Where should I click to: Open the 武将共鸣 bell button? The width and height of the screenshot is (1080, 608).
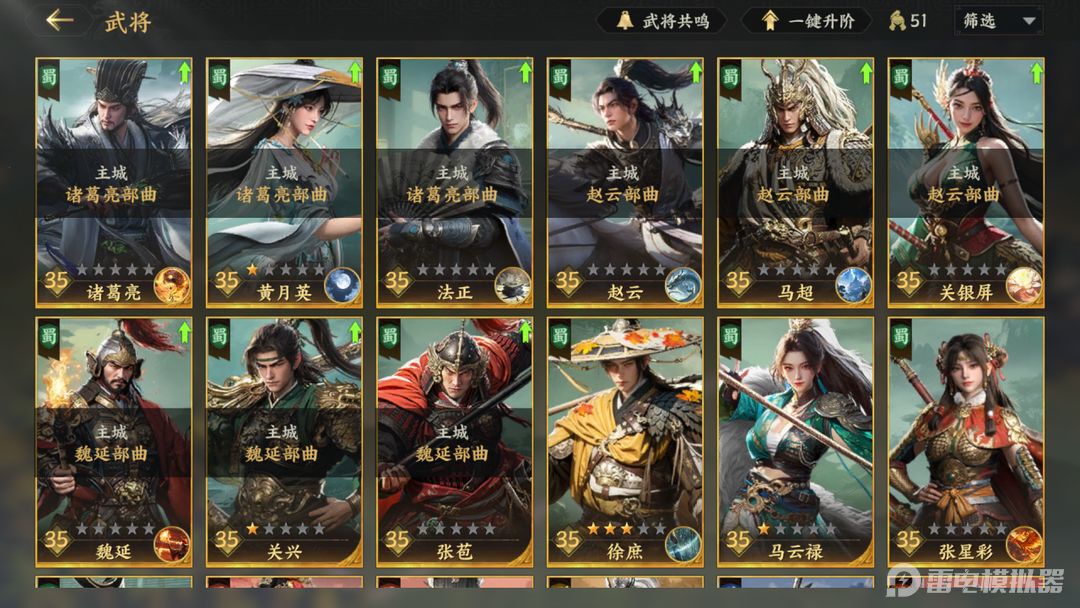663,21
